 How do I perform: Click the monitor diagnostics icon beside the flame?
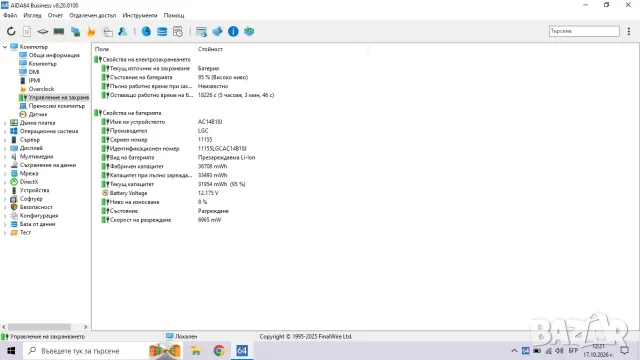pos(108,31)
